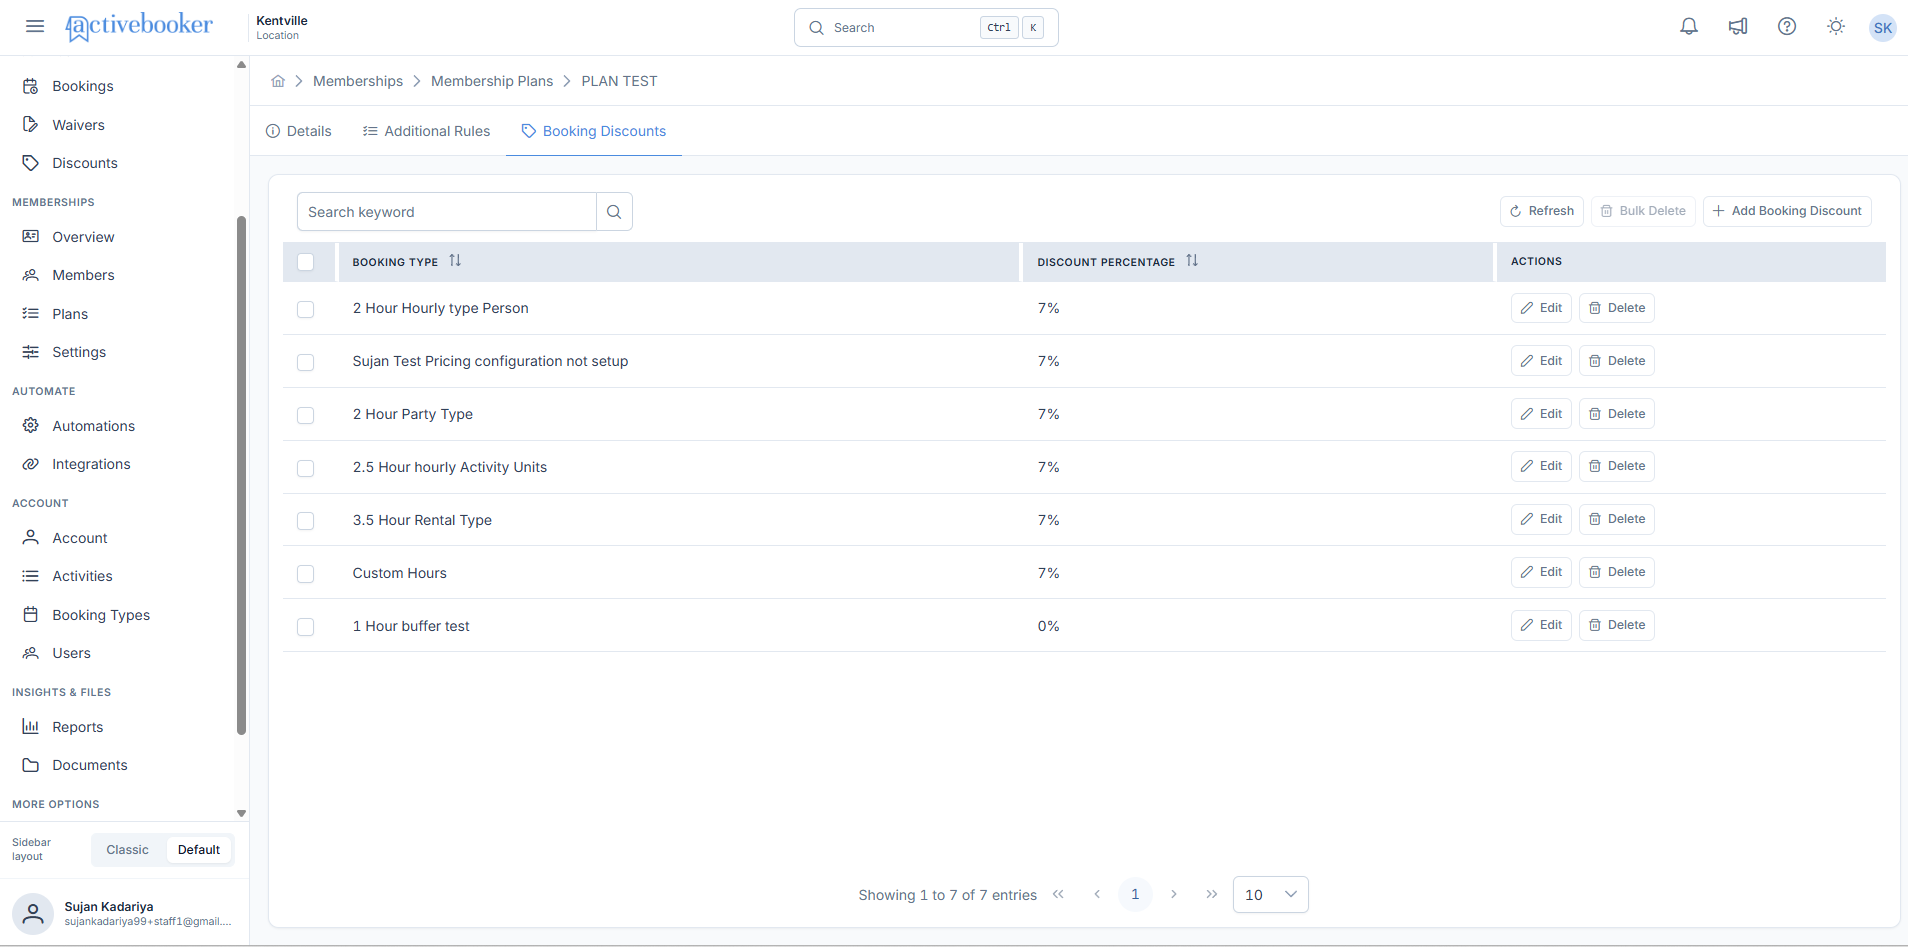Image resolution: width=1908 pixels, height=947 pixels.
Task: Delete the 1 Hour buffer test discount
Action: (x=1617, y=625)
